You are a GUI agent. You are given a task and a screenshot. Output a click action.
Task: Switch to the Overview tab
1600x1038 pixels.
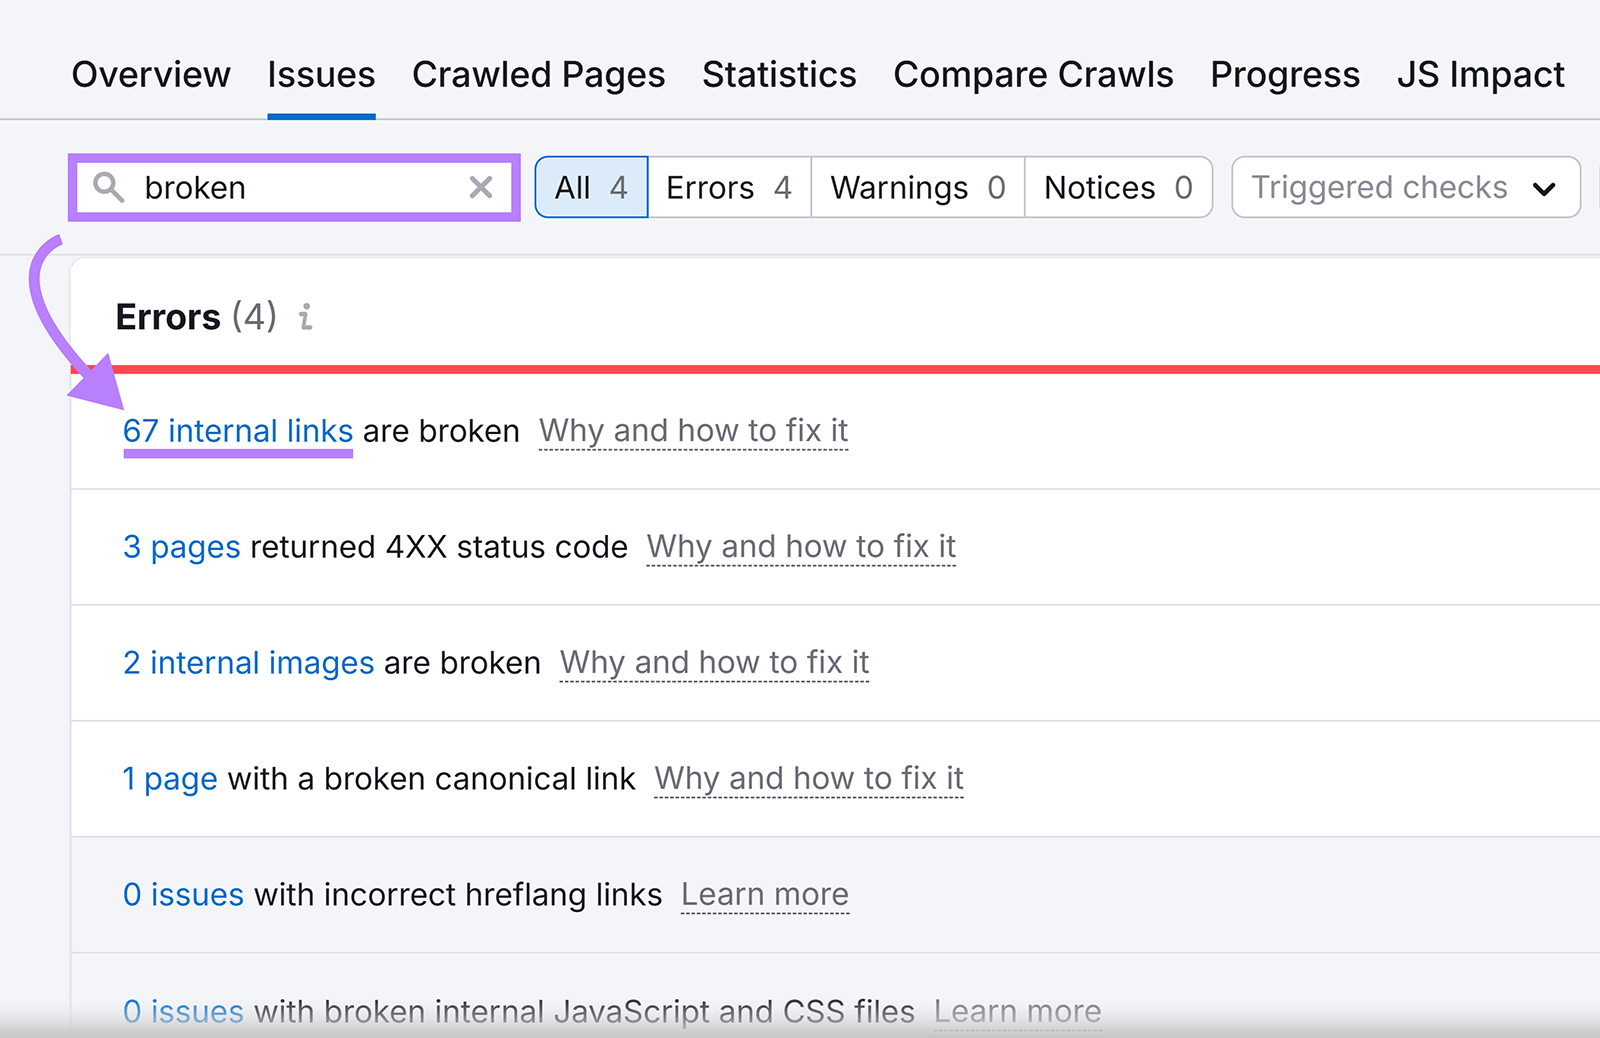coord(150,74)
